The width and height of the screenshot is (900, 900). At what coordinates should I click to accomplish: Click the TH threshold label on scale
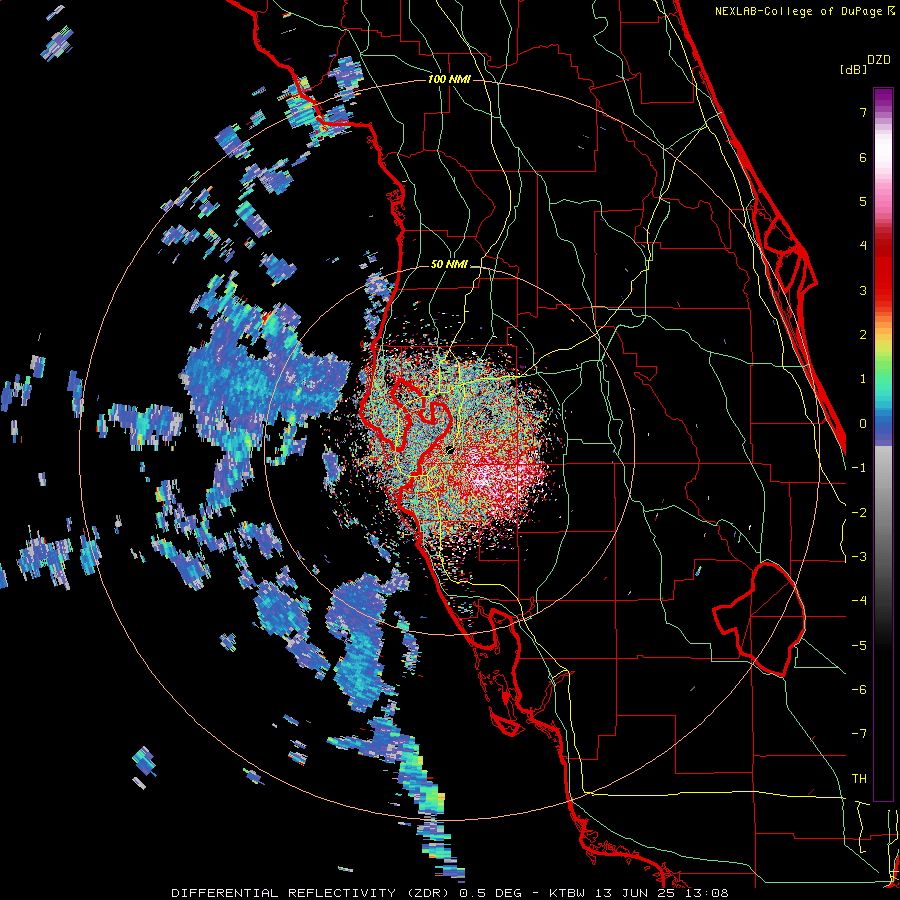pos(859,779)
